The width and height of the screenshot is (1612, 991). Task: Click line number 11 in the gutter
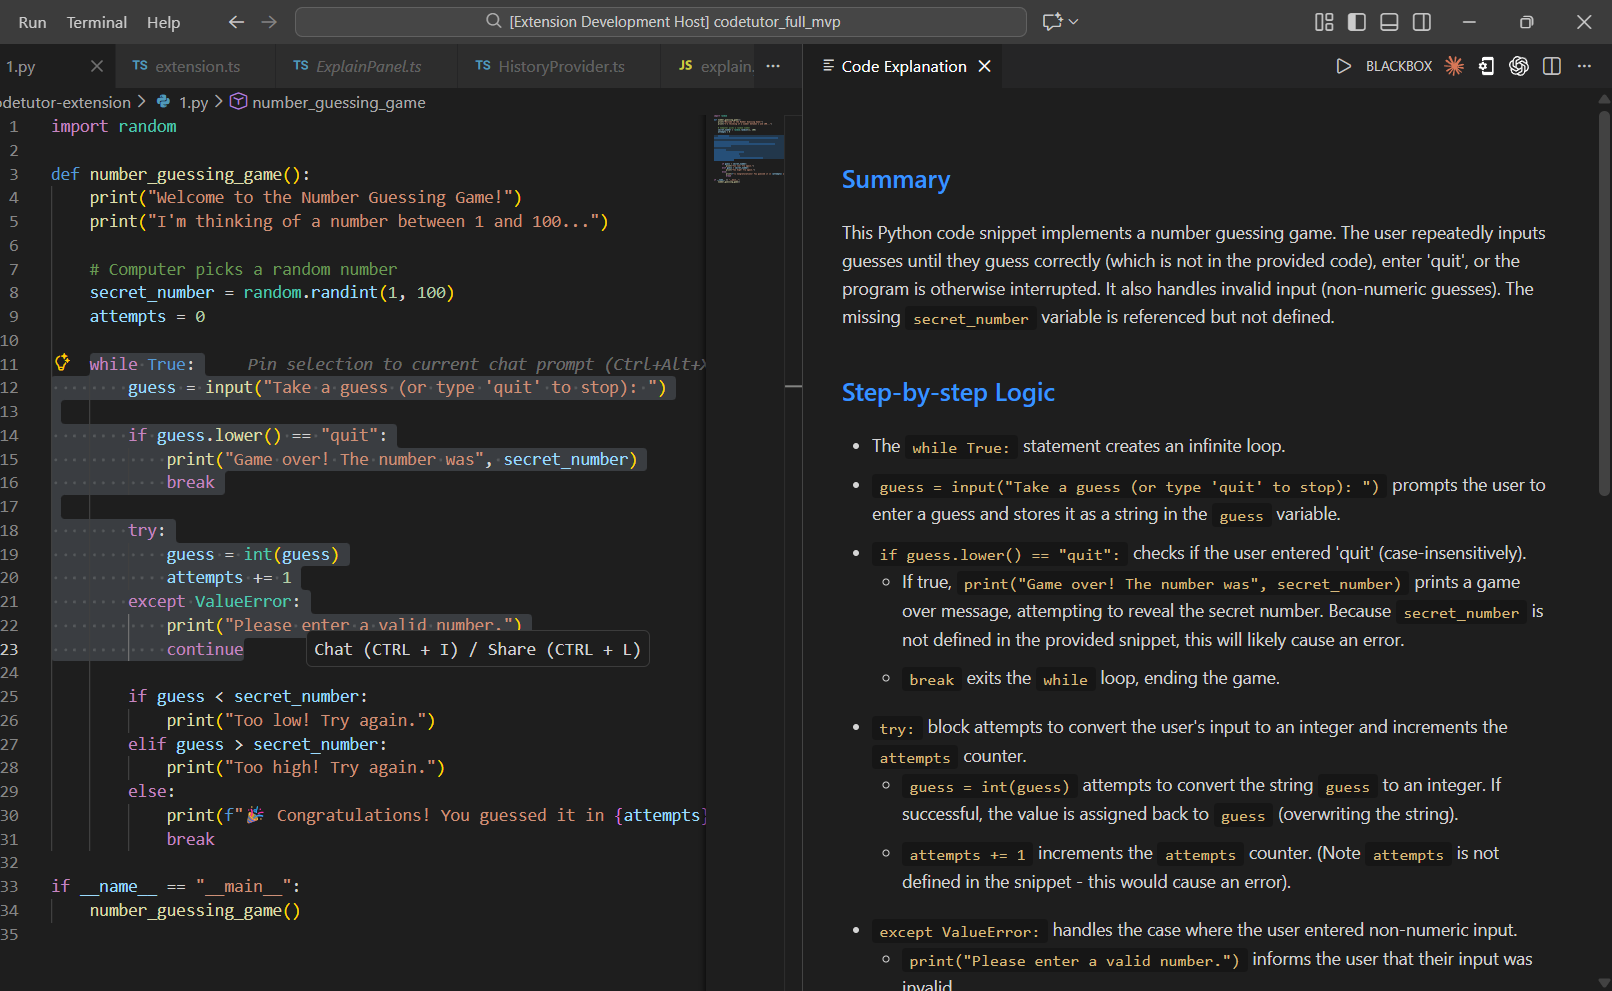click(10, 364)
